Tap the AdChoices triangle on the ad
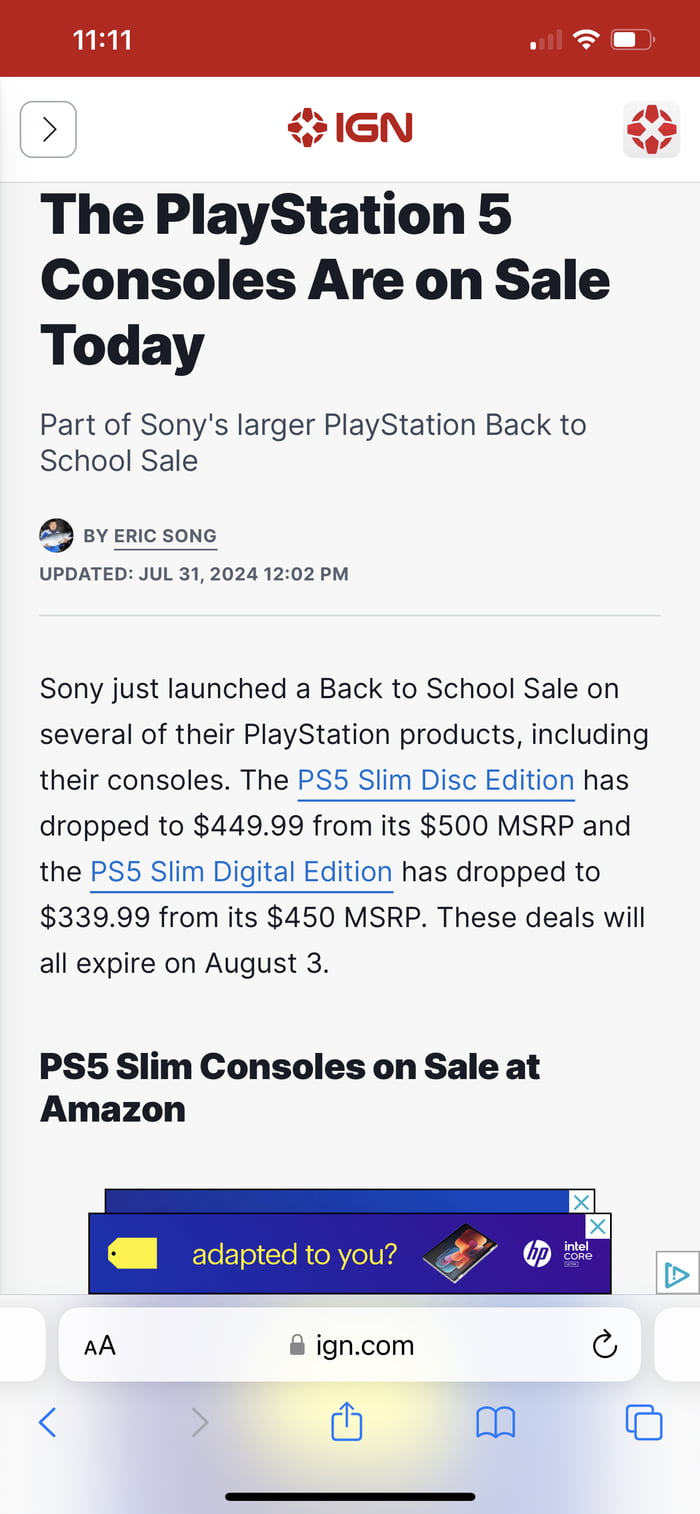 pyautogui.click(x=678, y=1273)
